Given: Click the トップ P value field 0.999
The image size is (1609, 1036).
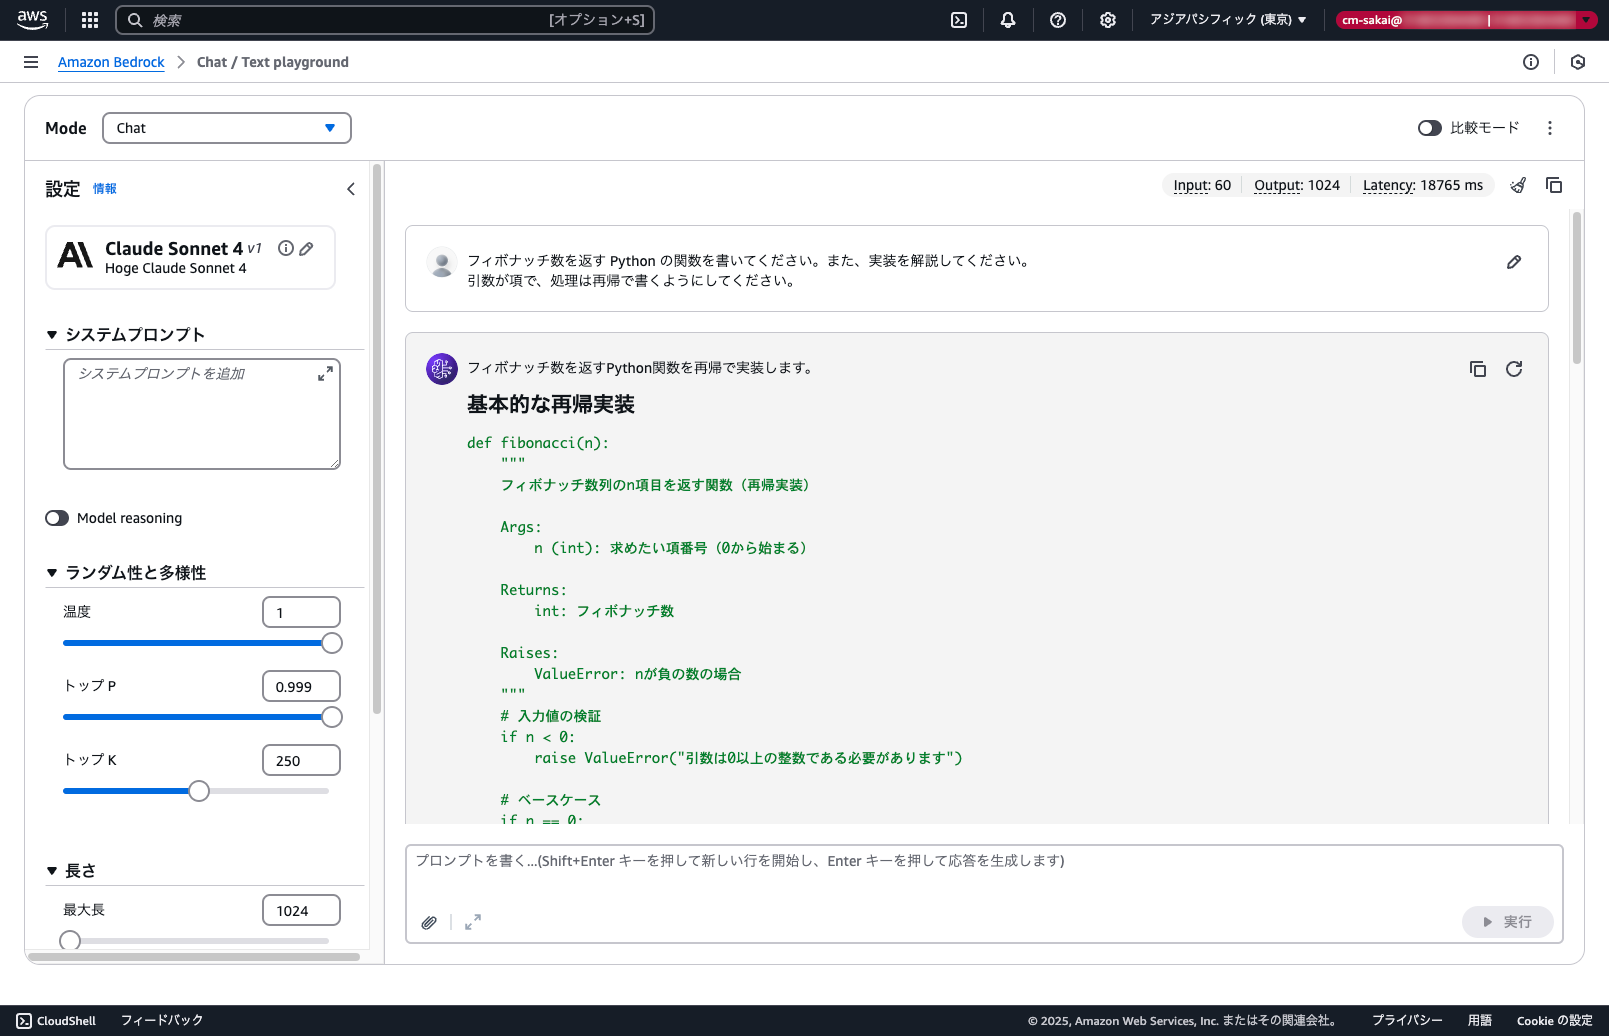Looking at the screenshot, I should click(301, 686).
